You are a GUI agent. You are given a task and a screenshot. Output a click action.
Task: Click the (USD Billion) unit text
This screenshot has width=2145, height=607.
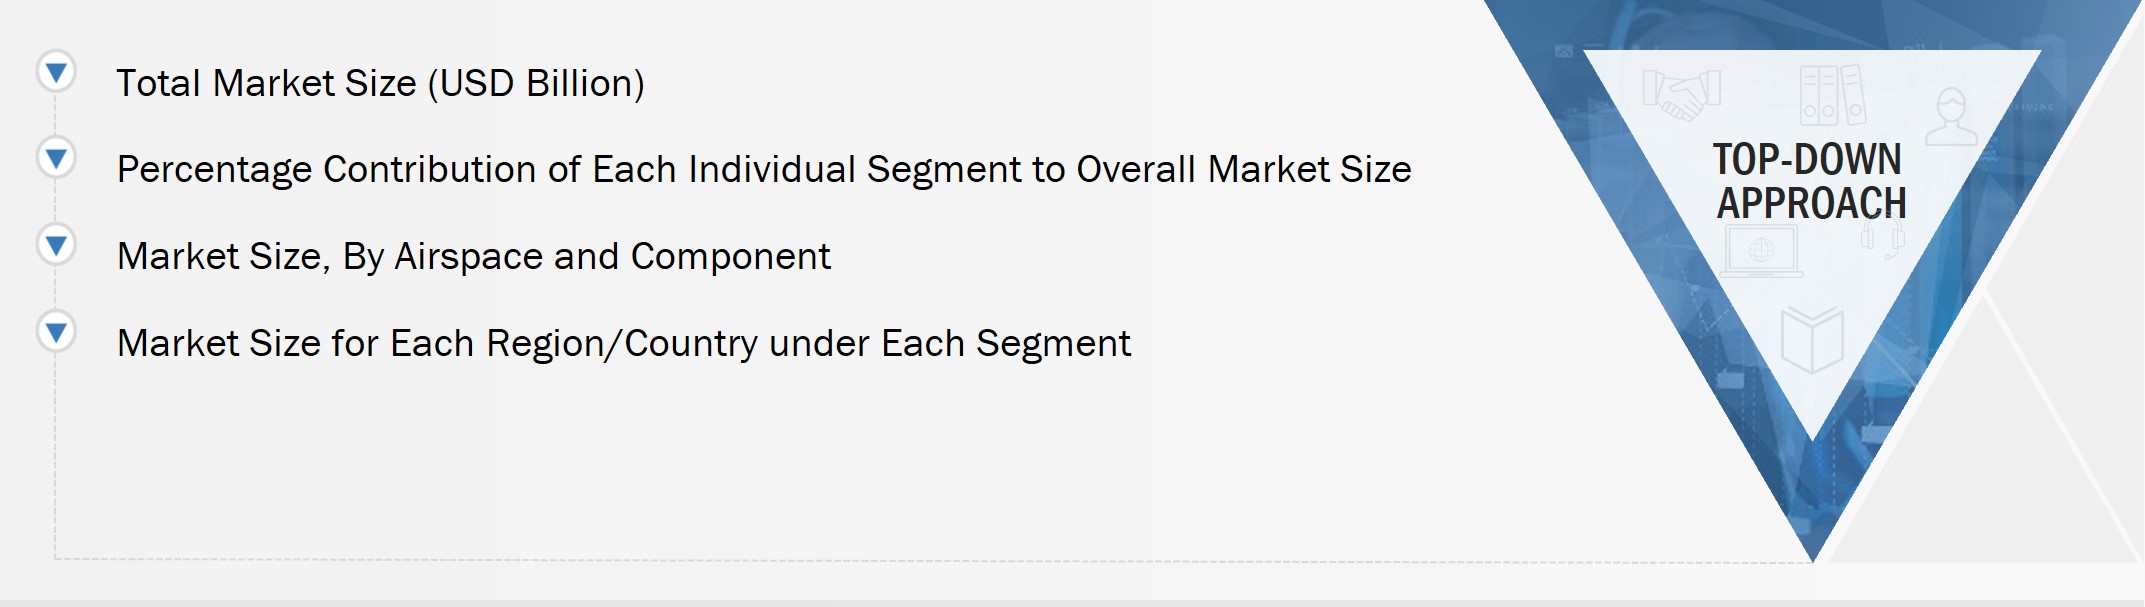click(536, 83)
